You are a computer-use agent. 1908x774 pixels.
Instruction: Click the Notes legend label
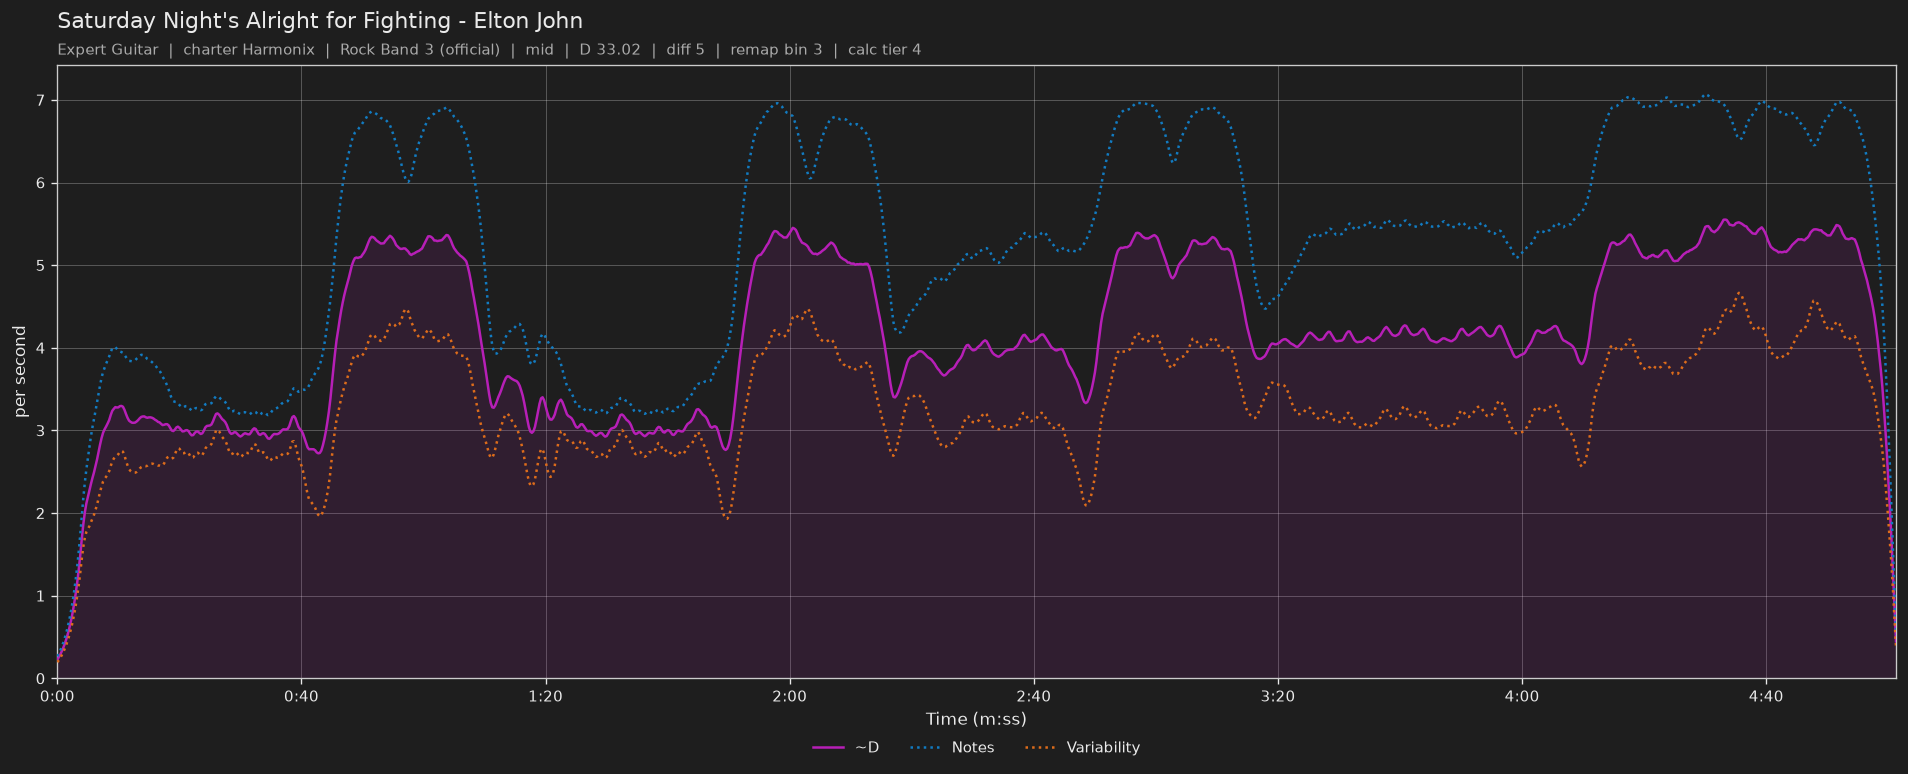pos(973,747)
